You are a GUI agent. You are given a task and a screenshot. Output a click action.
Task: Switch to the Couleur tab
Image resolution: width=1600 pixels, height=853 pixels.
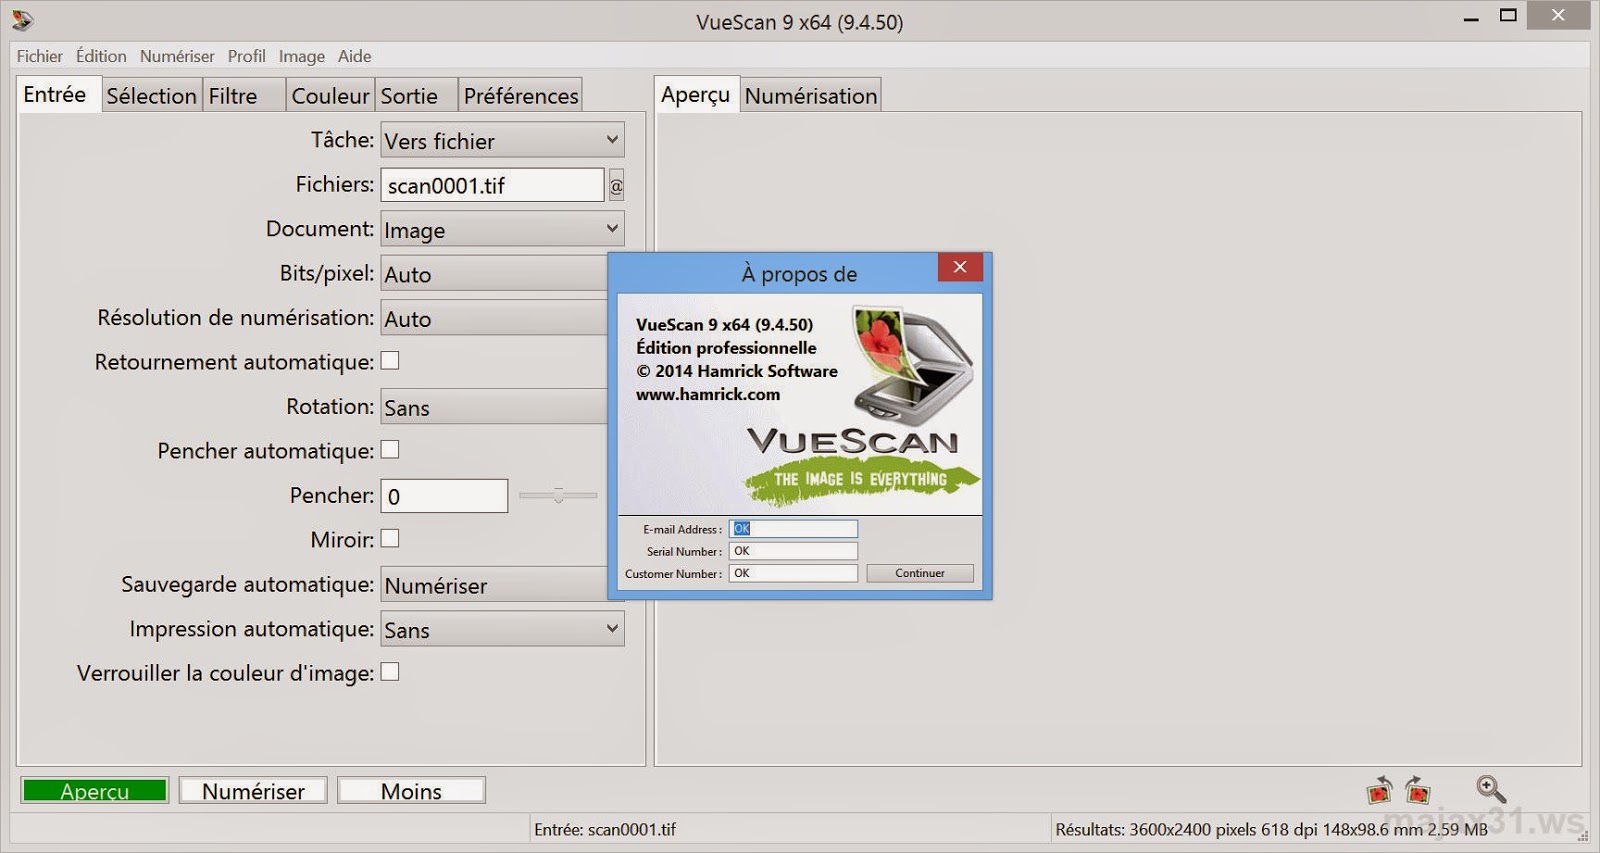point(330,96)
